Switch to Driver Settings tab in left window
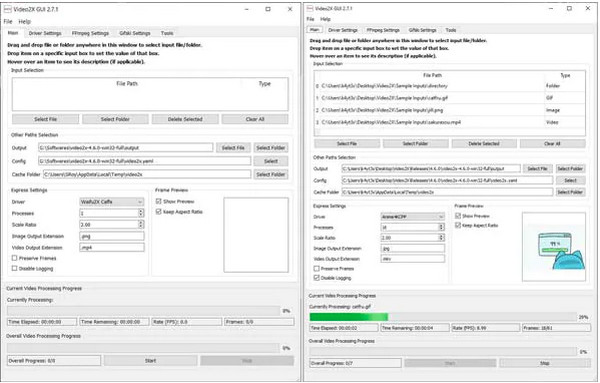Screen dimensions: 600x383 45,33
